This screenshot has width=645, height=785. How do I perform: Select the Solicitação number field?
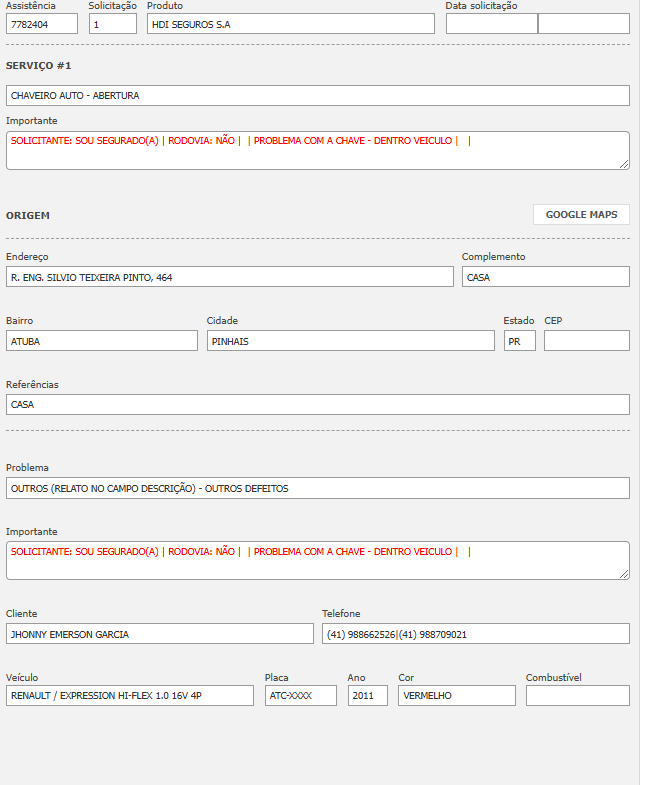click(x=112, y=24)
